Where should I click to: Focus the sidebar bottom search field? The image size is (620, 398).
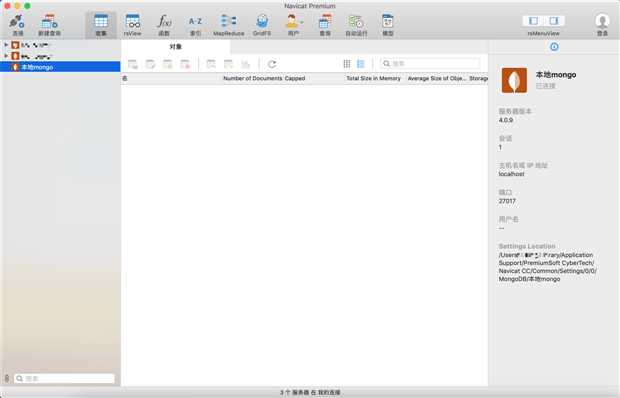pos(64,379)
